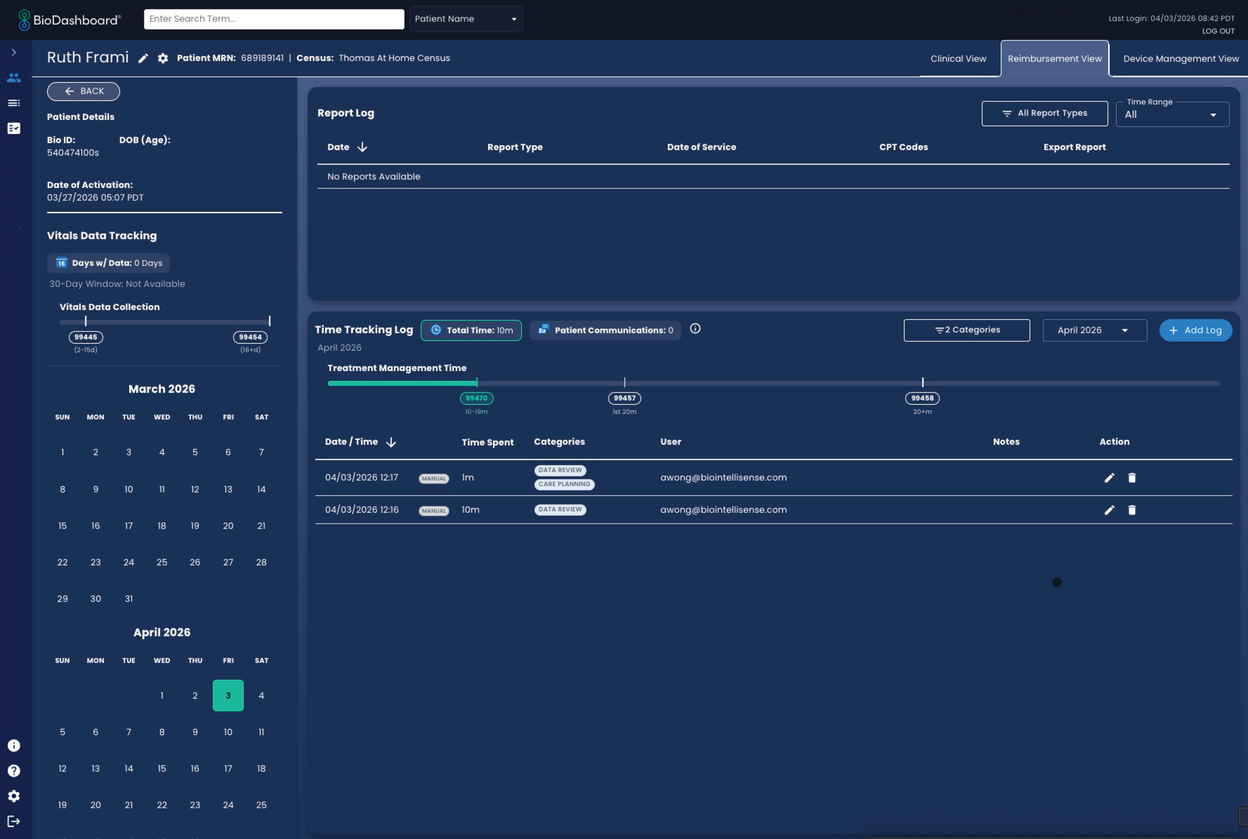Edit patient name with the pencil icon
This screenshot has width=1248, height=839.
coord(143,59)
